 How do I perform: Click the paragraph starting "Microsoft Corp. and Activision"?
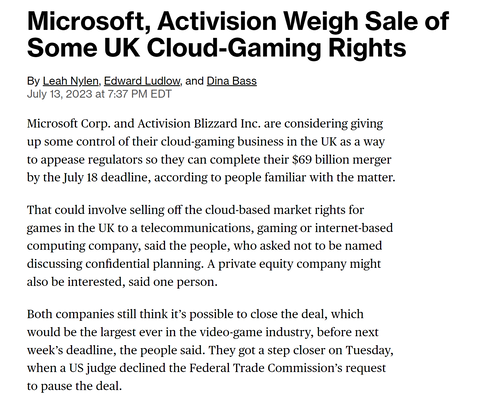coord(211,150)
